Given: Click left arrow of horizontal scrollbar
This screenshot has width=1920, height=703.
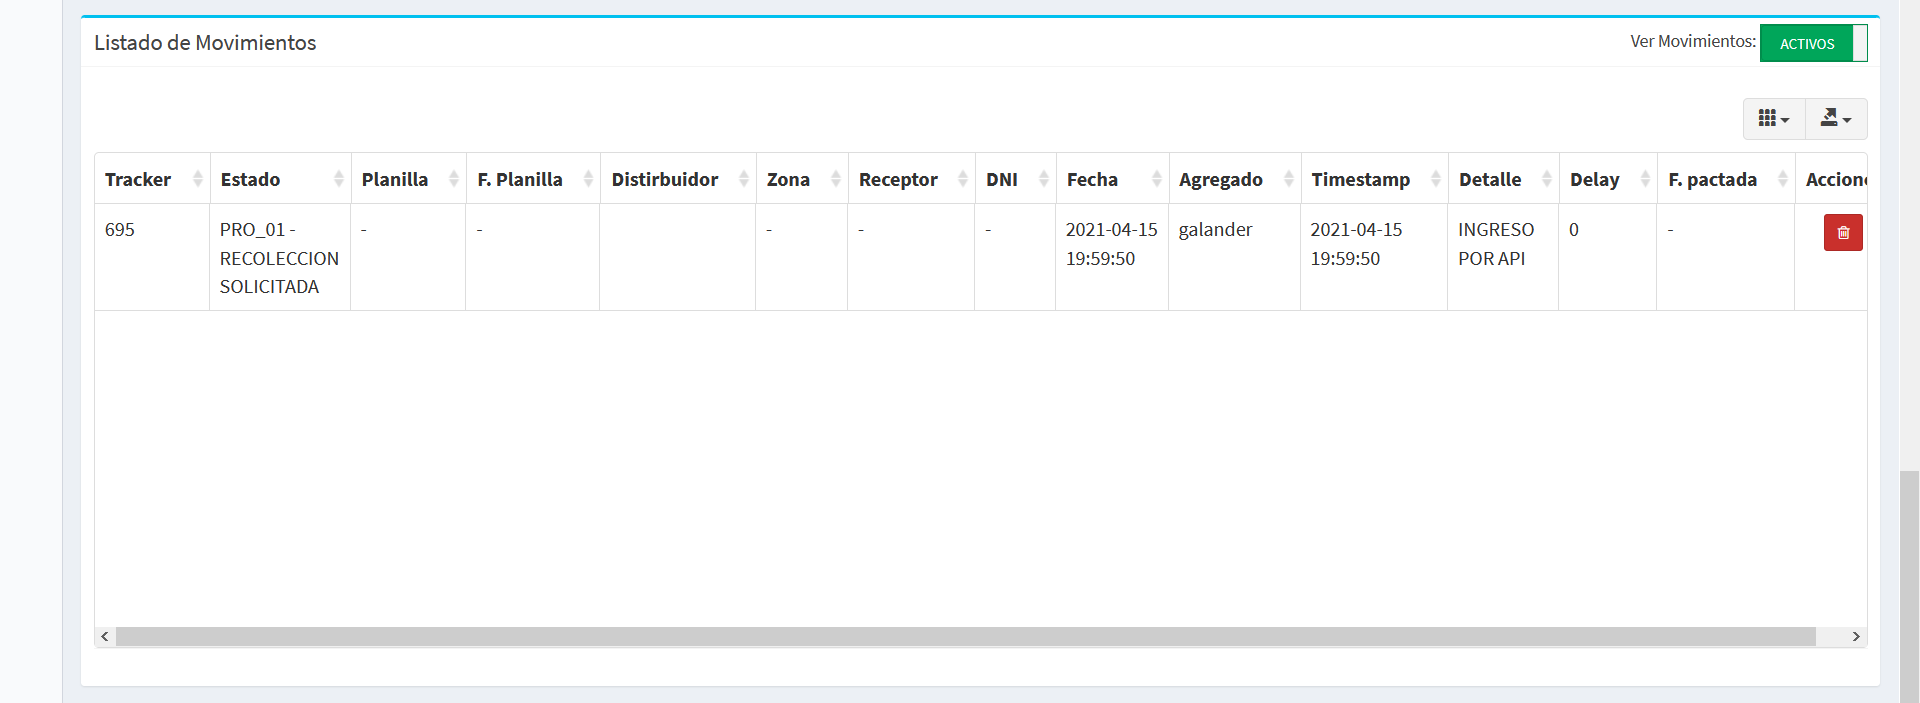Looking at the screenshot, I should click(x=105, y=637).
